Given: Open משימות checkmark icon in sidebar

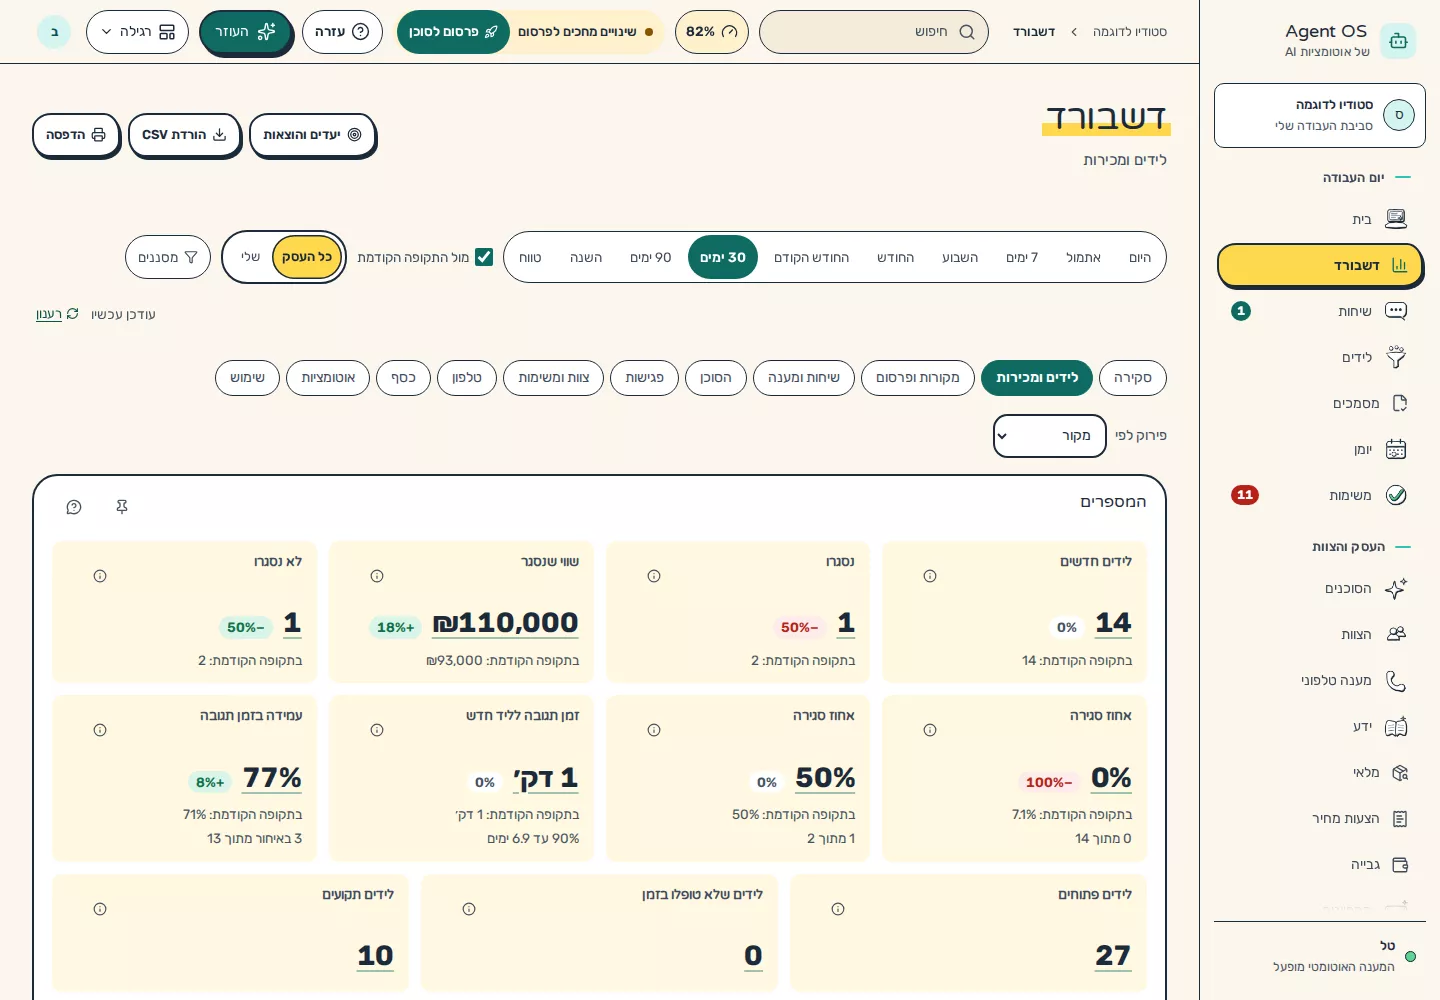Looking at the screenshot, I should pyautogui.click(x=1396, y=495).
